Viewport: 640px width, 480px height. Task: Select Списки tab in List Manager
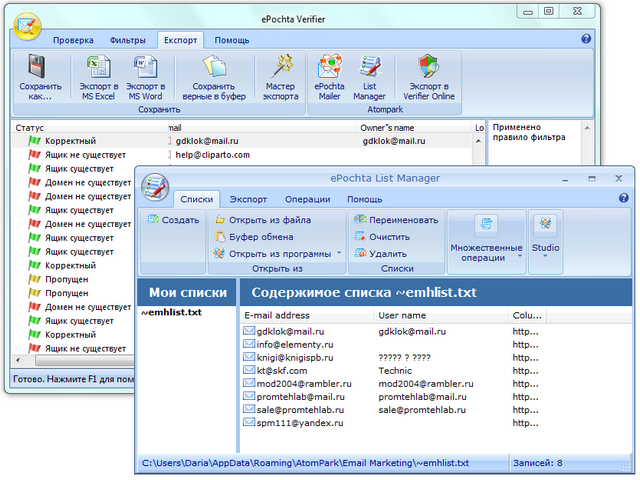pyautogui.click(x=197, y=200)
